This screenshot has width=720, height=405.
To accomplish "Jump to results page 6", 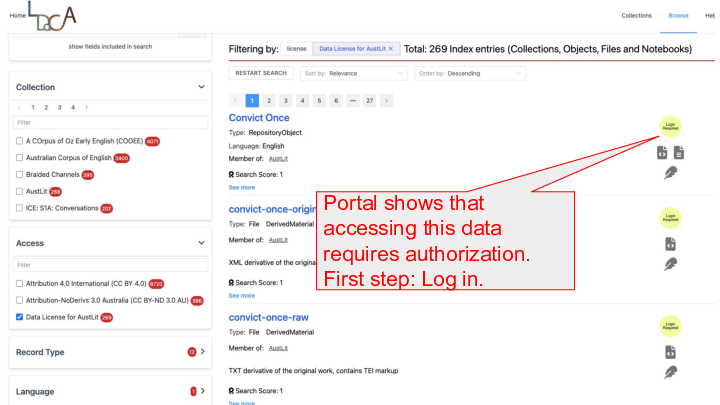I will coord(336,101).
